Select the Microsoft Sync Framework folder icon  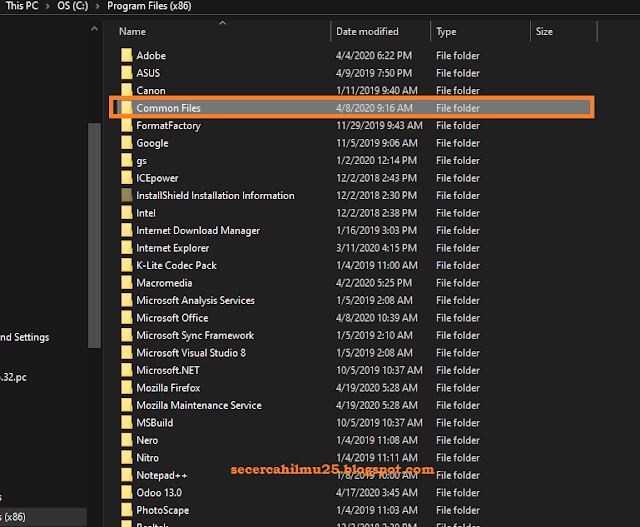[127, 335]
